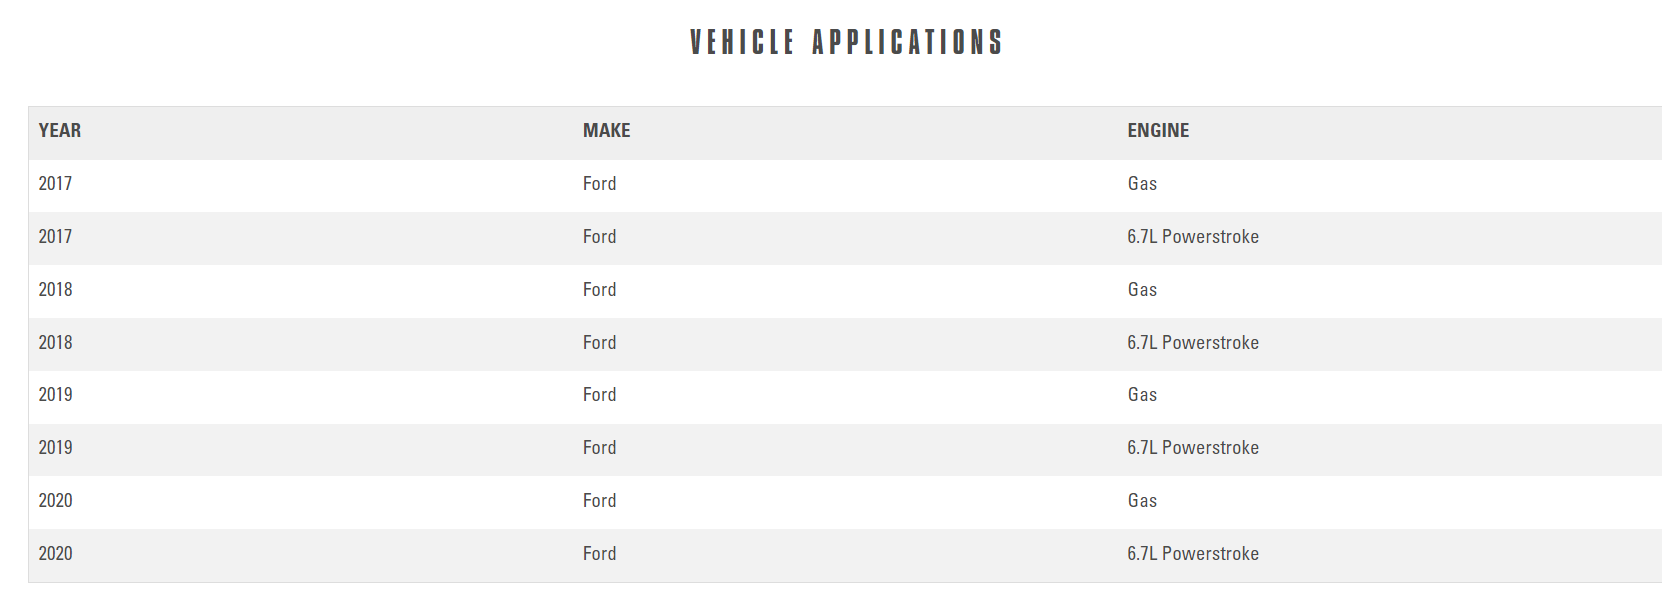
Task: Select the year cell in the 2020 Powerstroke row
Action: (56, 554)
